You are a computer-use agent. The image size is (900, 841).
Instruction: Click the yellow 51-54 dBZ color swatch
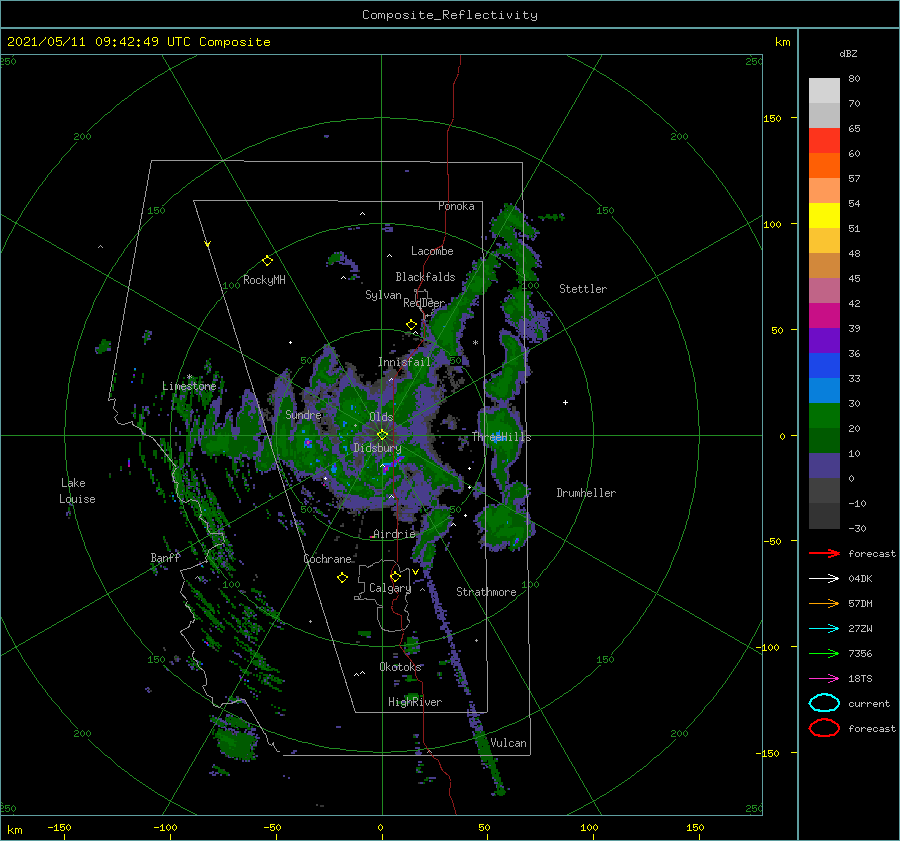pos(824,215)
